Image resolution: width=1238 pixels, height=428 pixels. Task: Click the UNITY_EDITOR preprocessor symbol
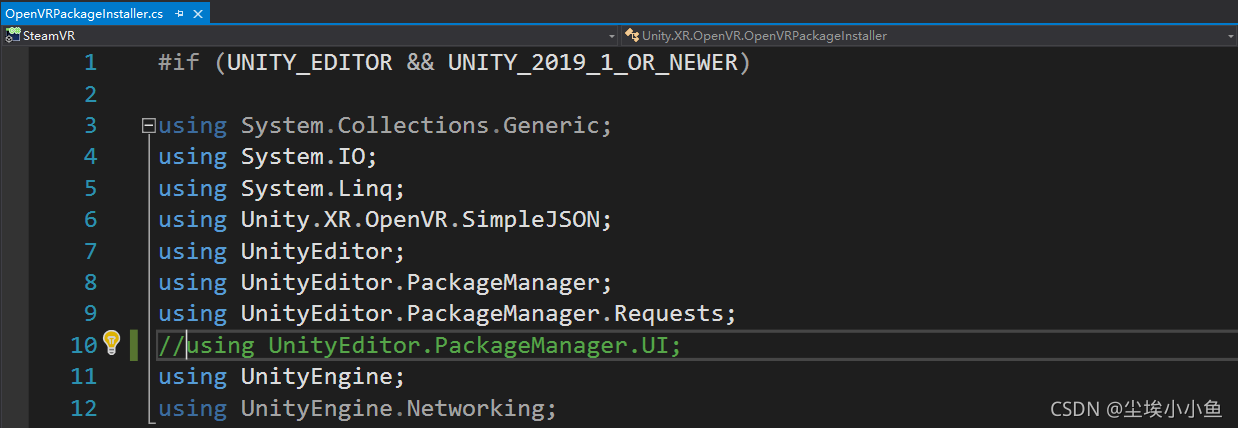310,63
